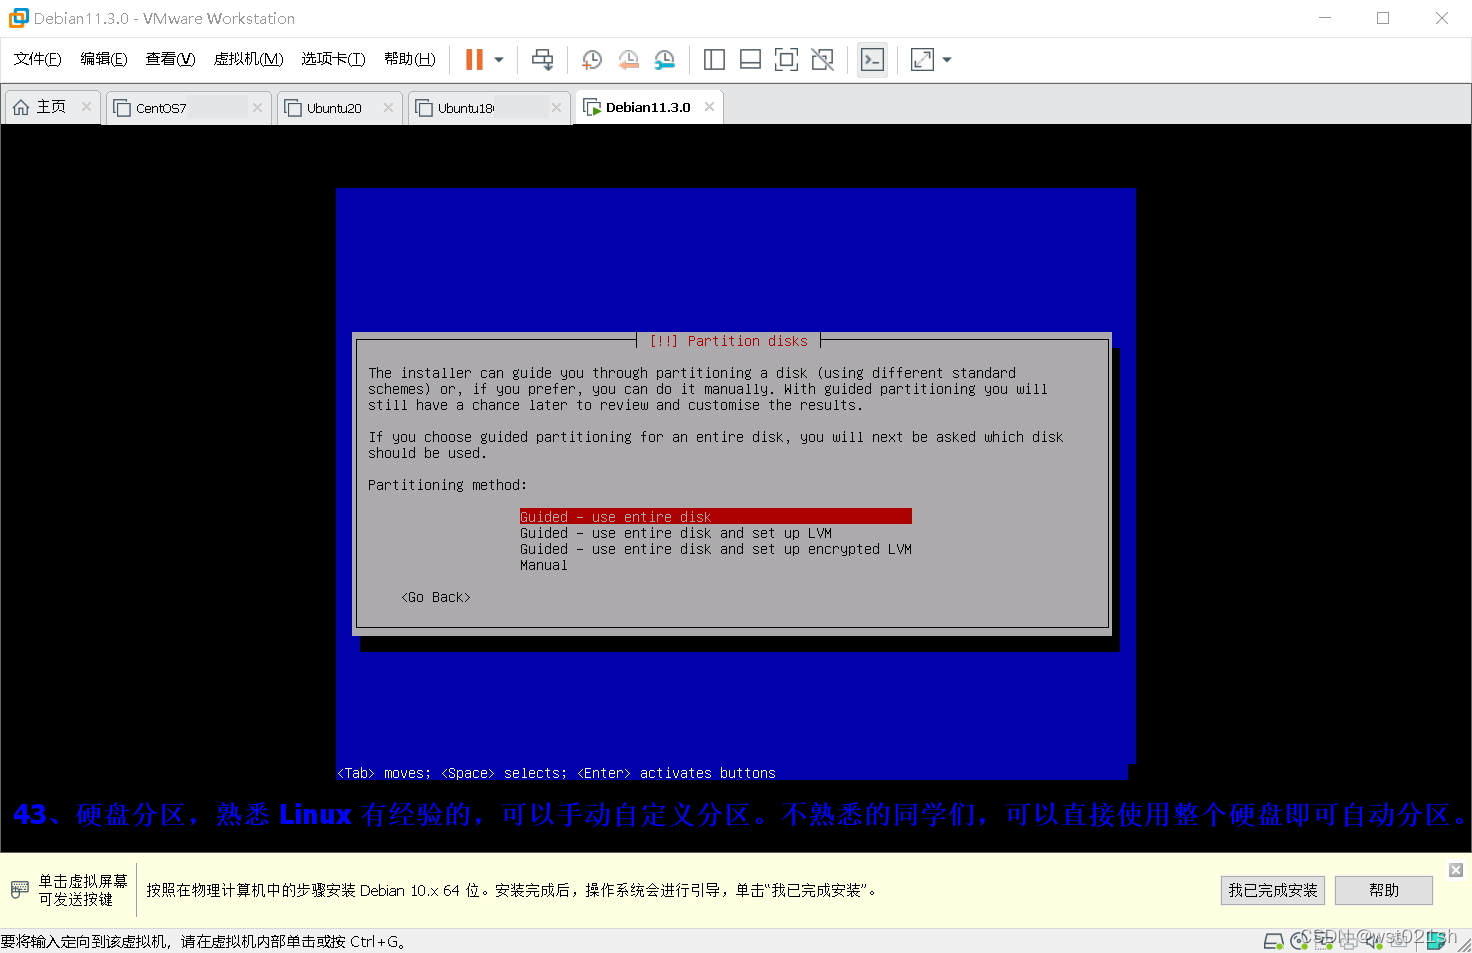1472x953 pixels.
Task: Click the 我已完成安装 button
Action: 1273,890
